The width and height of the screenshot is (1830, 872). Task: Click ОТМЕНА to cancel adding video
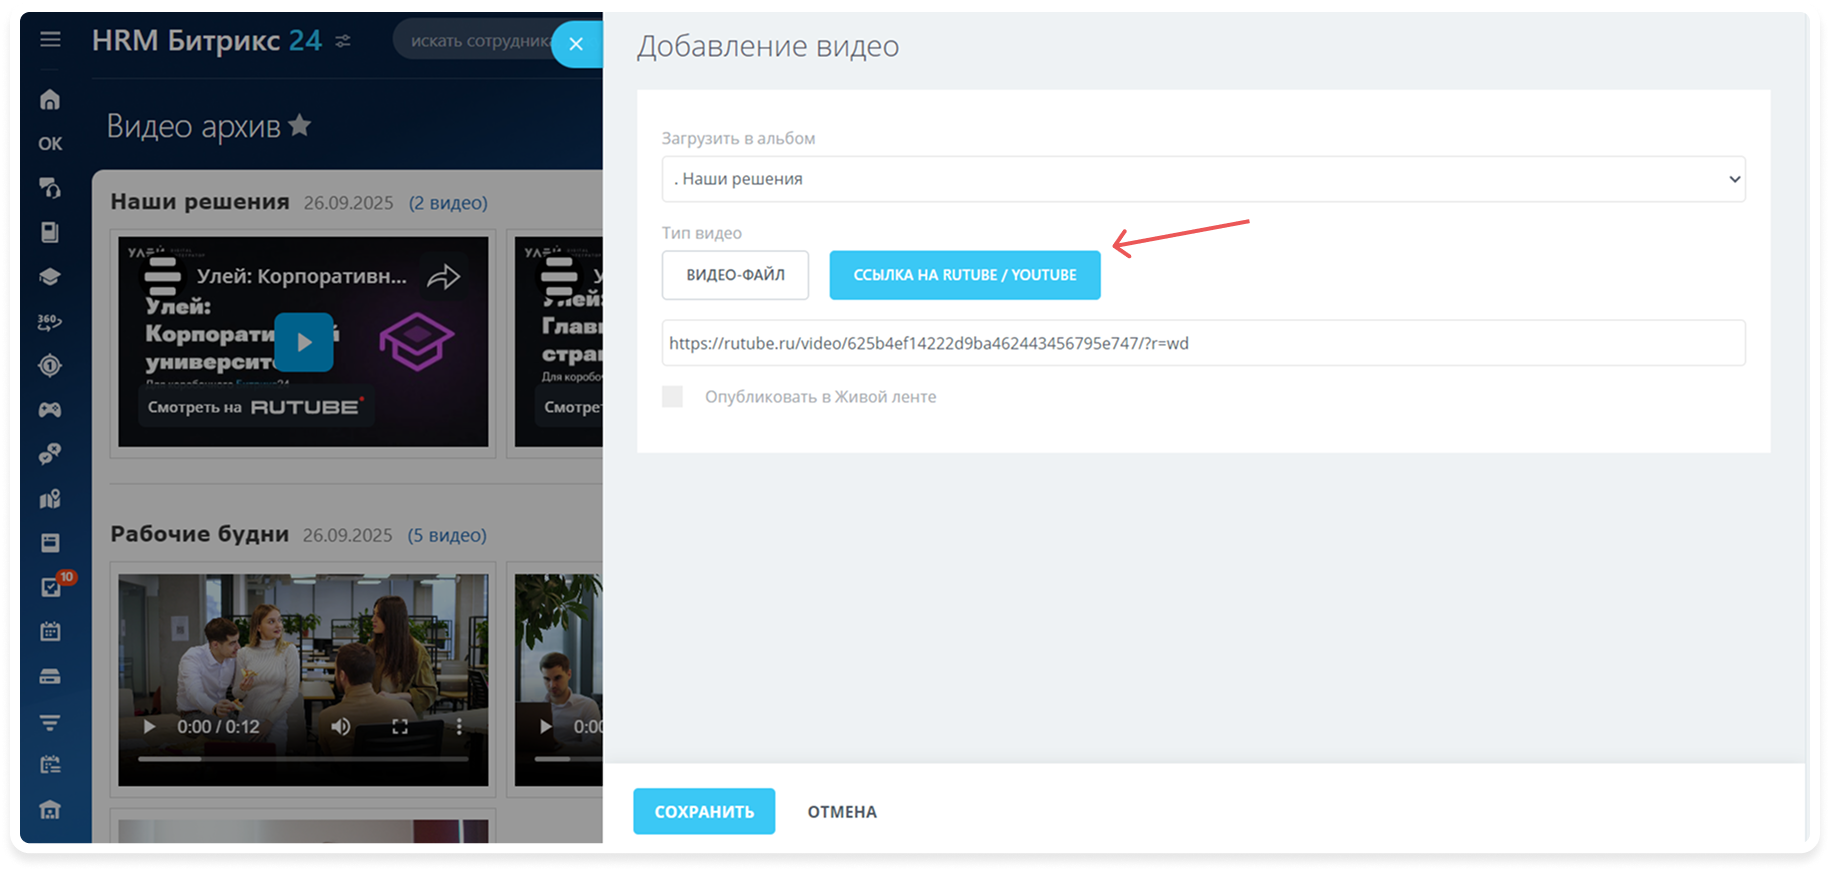(842, 812)
